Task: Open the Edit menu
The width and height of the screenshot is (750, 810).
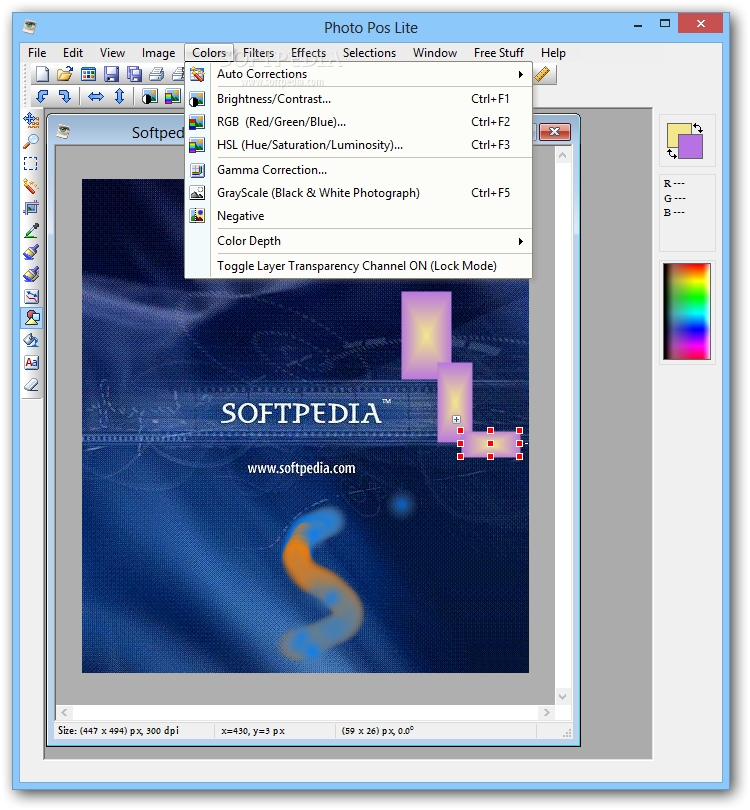Action: click(73, 53)
